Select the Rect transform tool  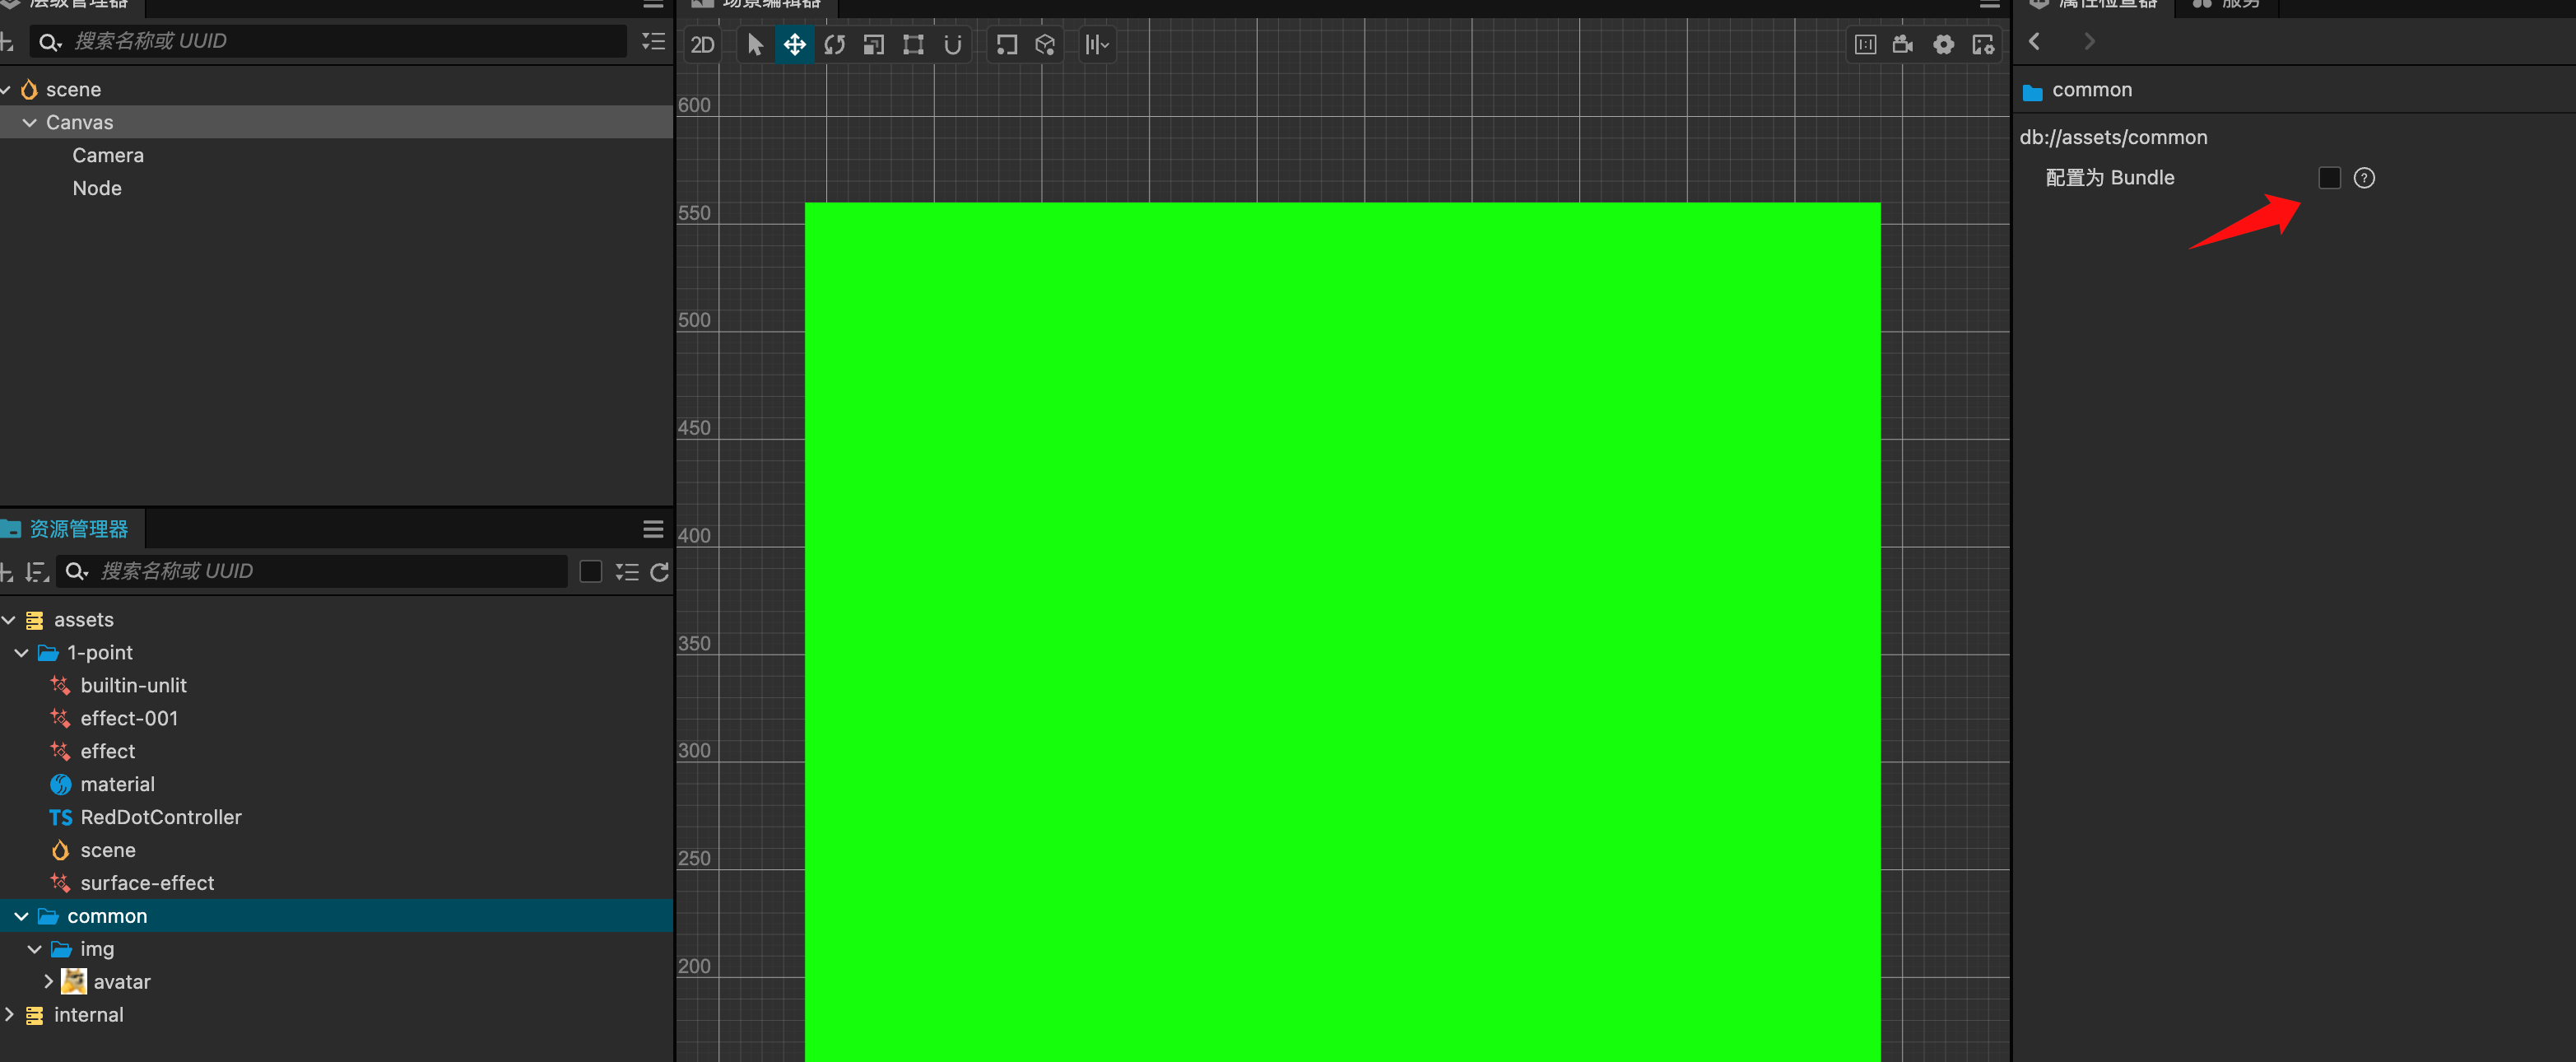point(913,44)
